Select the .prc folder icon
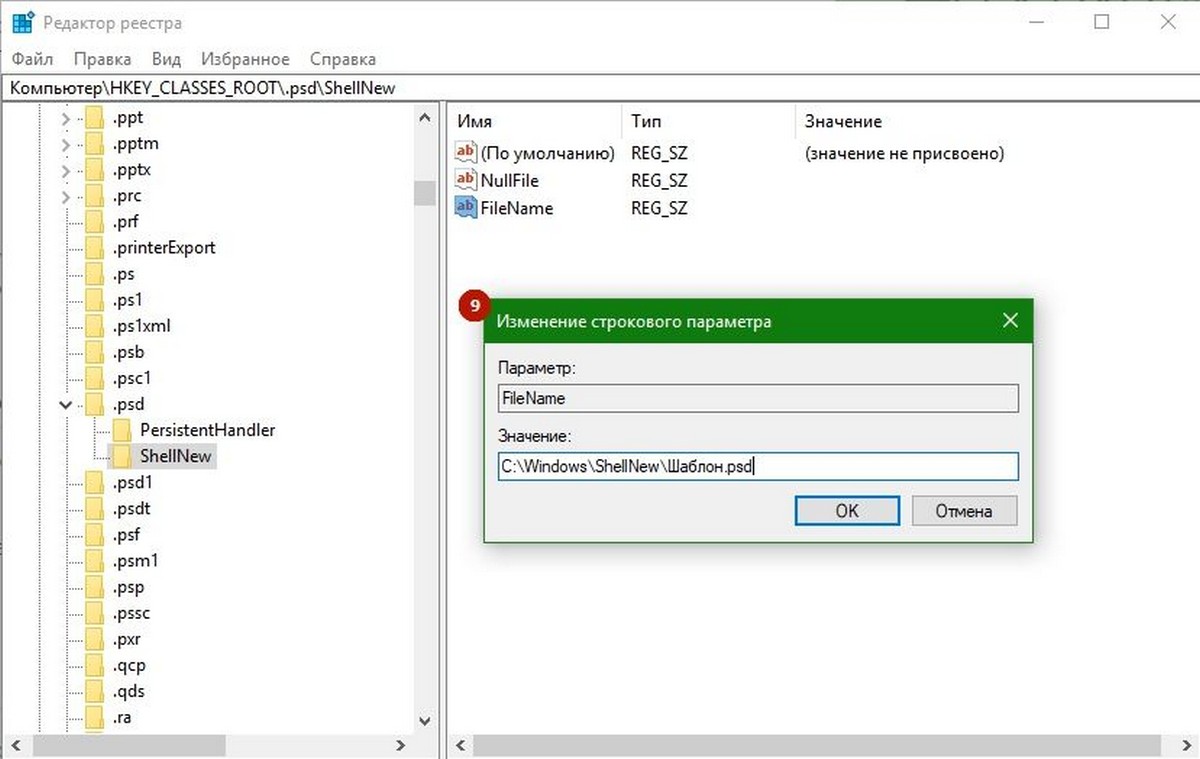This screenshot has width=1200, height=759. [95, 196]
